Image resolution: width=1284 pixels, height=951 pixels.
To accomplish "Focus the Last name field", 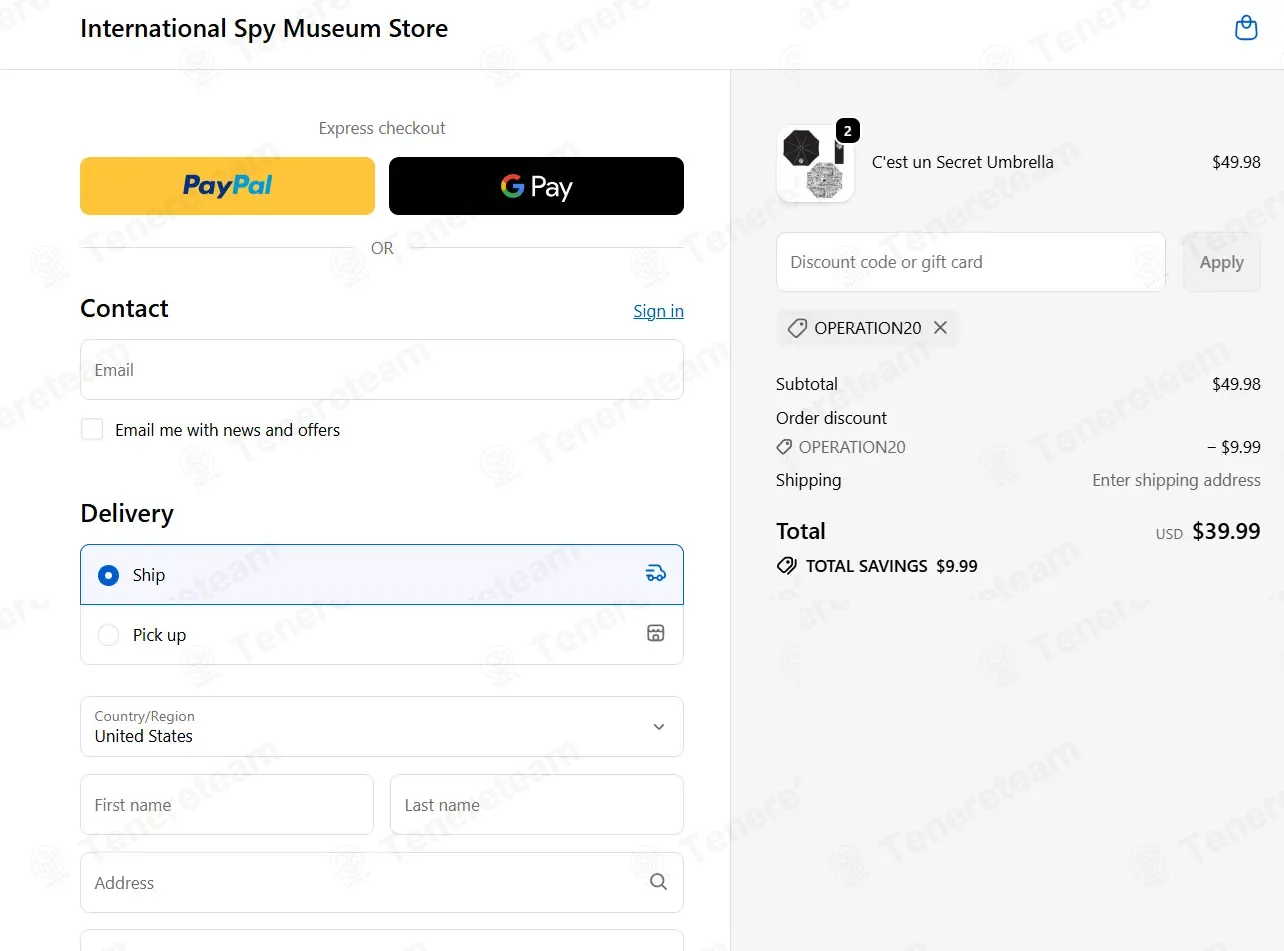I will pos(537,805).
